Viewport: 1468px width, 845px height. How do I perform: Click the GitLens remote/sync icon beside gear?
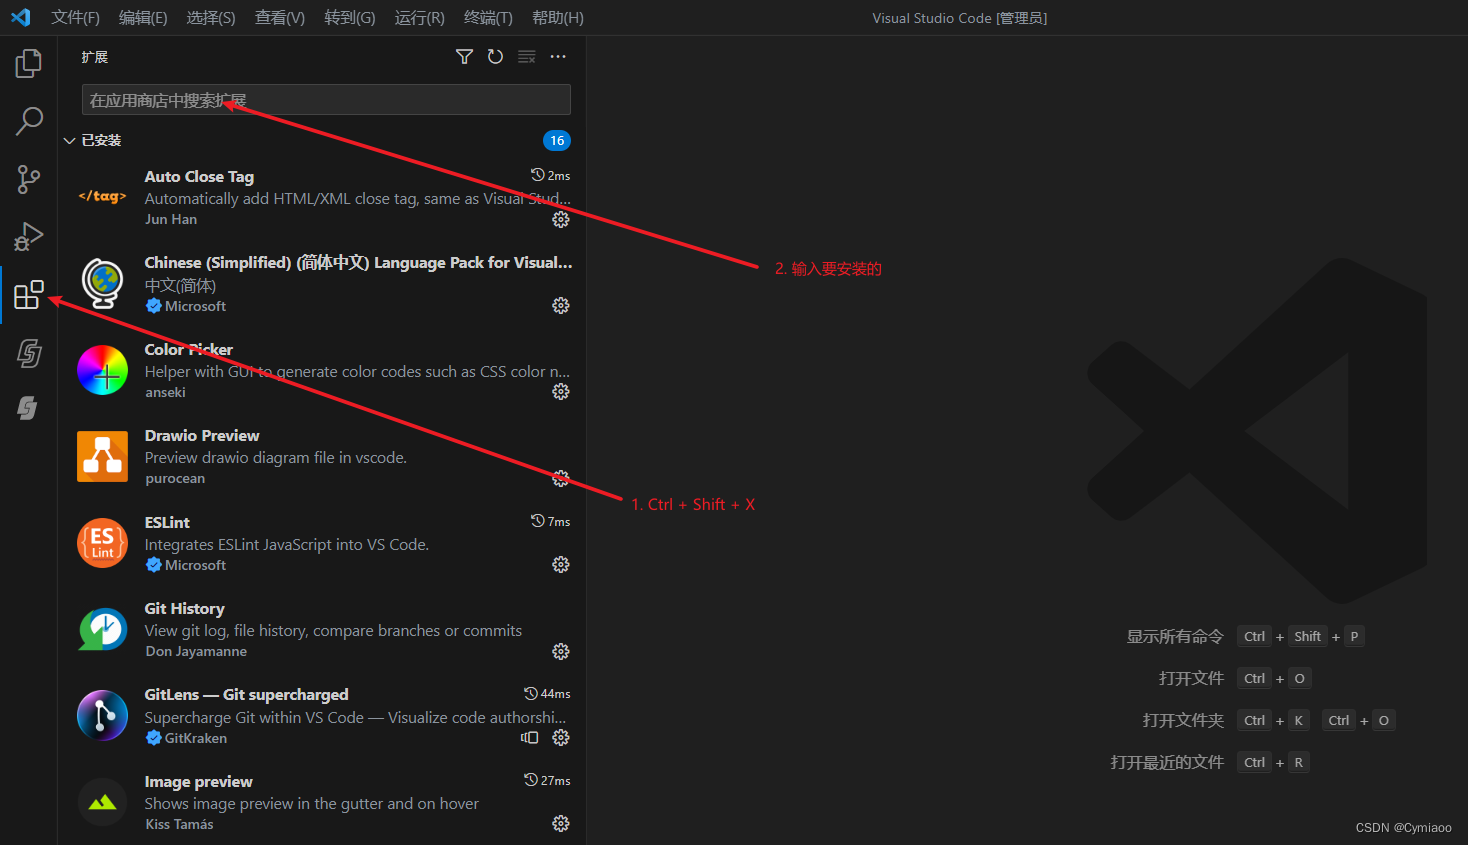click(530, 737)
